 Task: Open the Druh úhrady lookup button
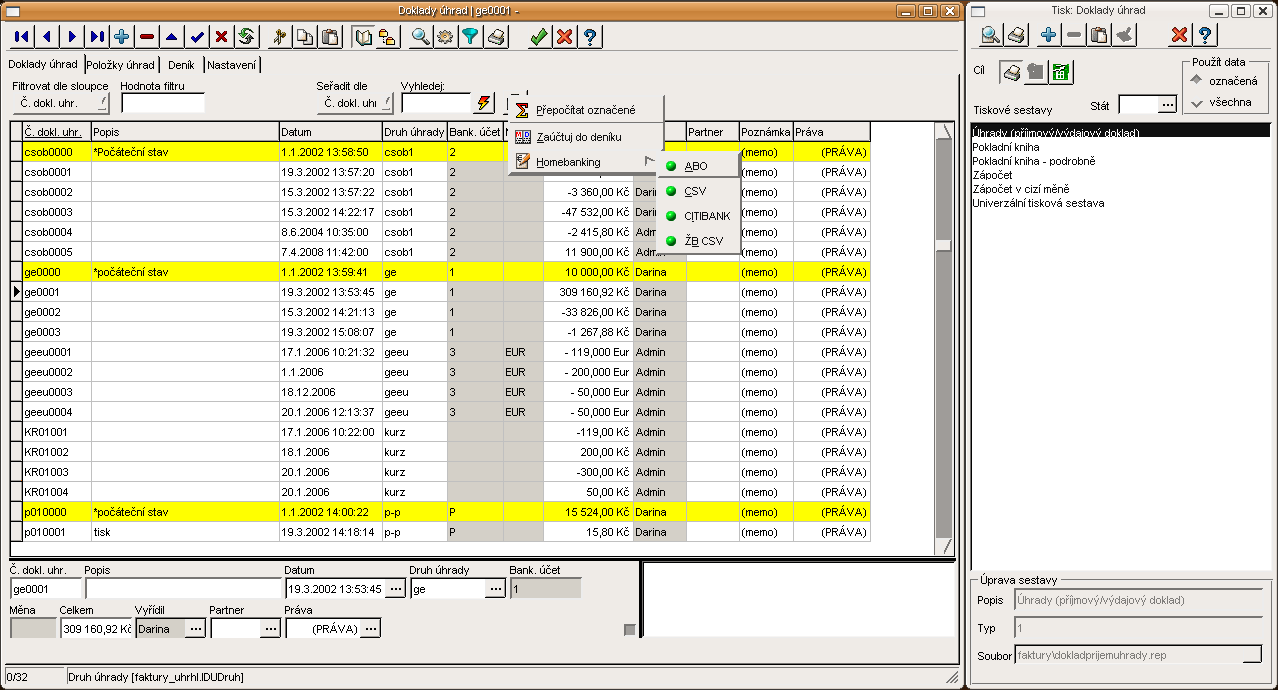click(495, 589)
